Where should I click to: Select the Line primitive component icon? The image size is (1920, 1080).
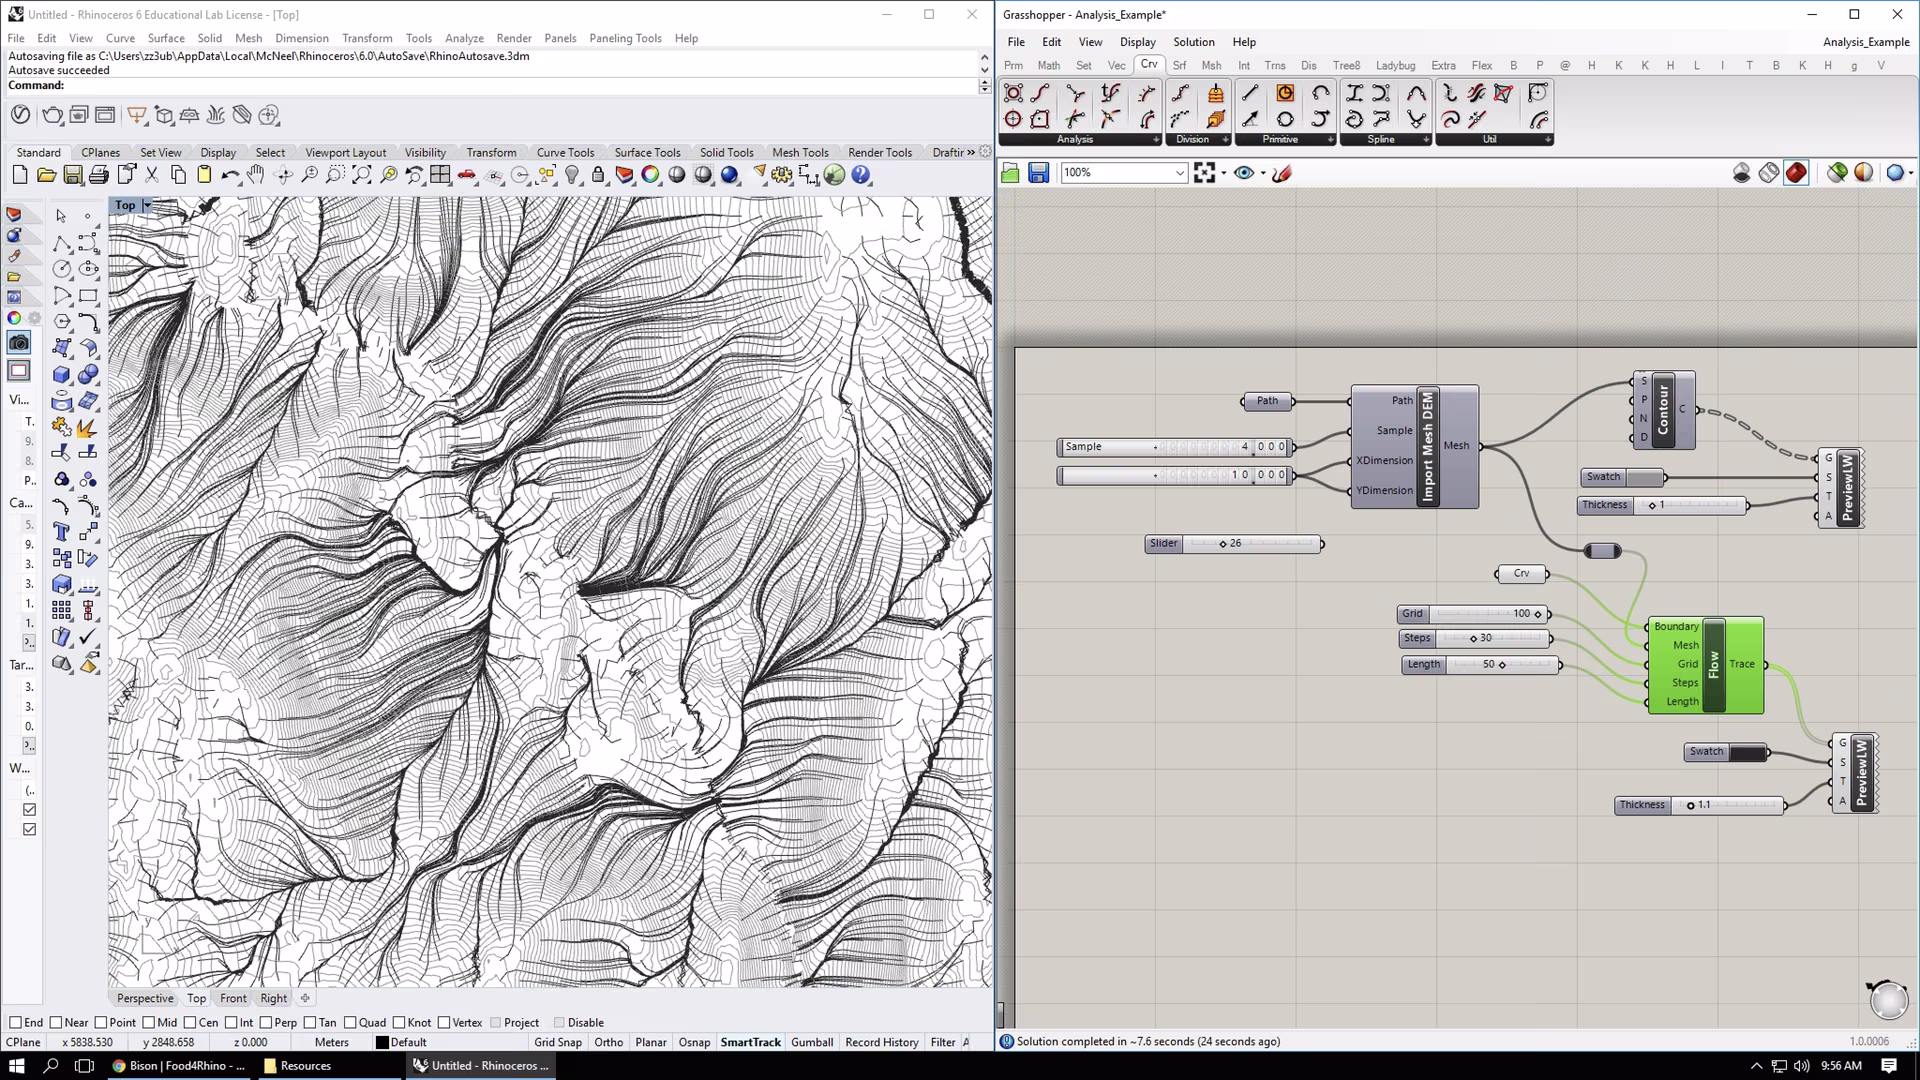click(1250, 93)
